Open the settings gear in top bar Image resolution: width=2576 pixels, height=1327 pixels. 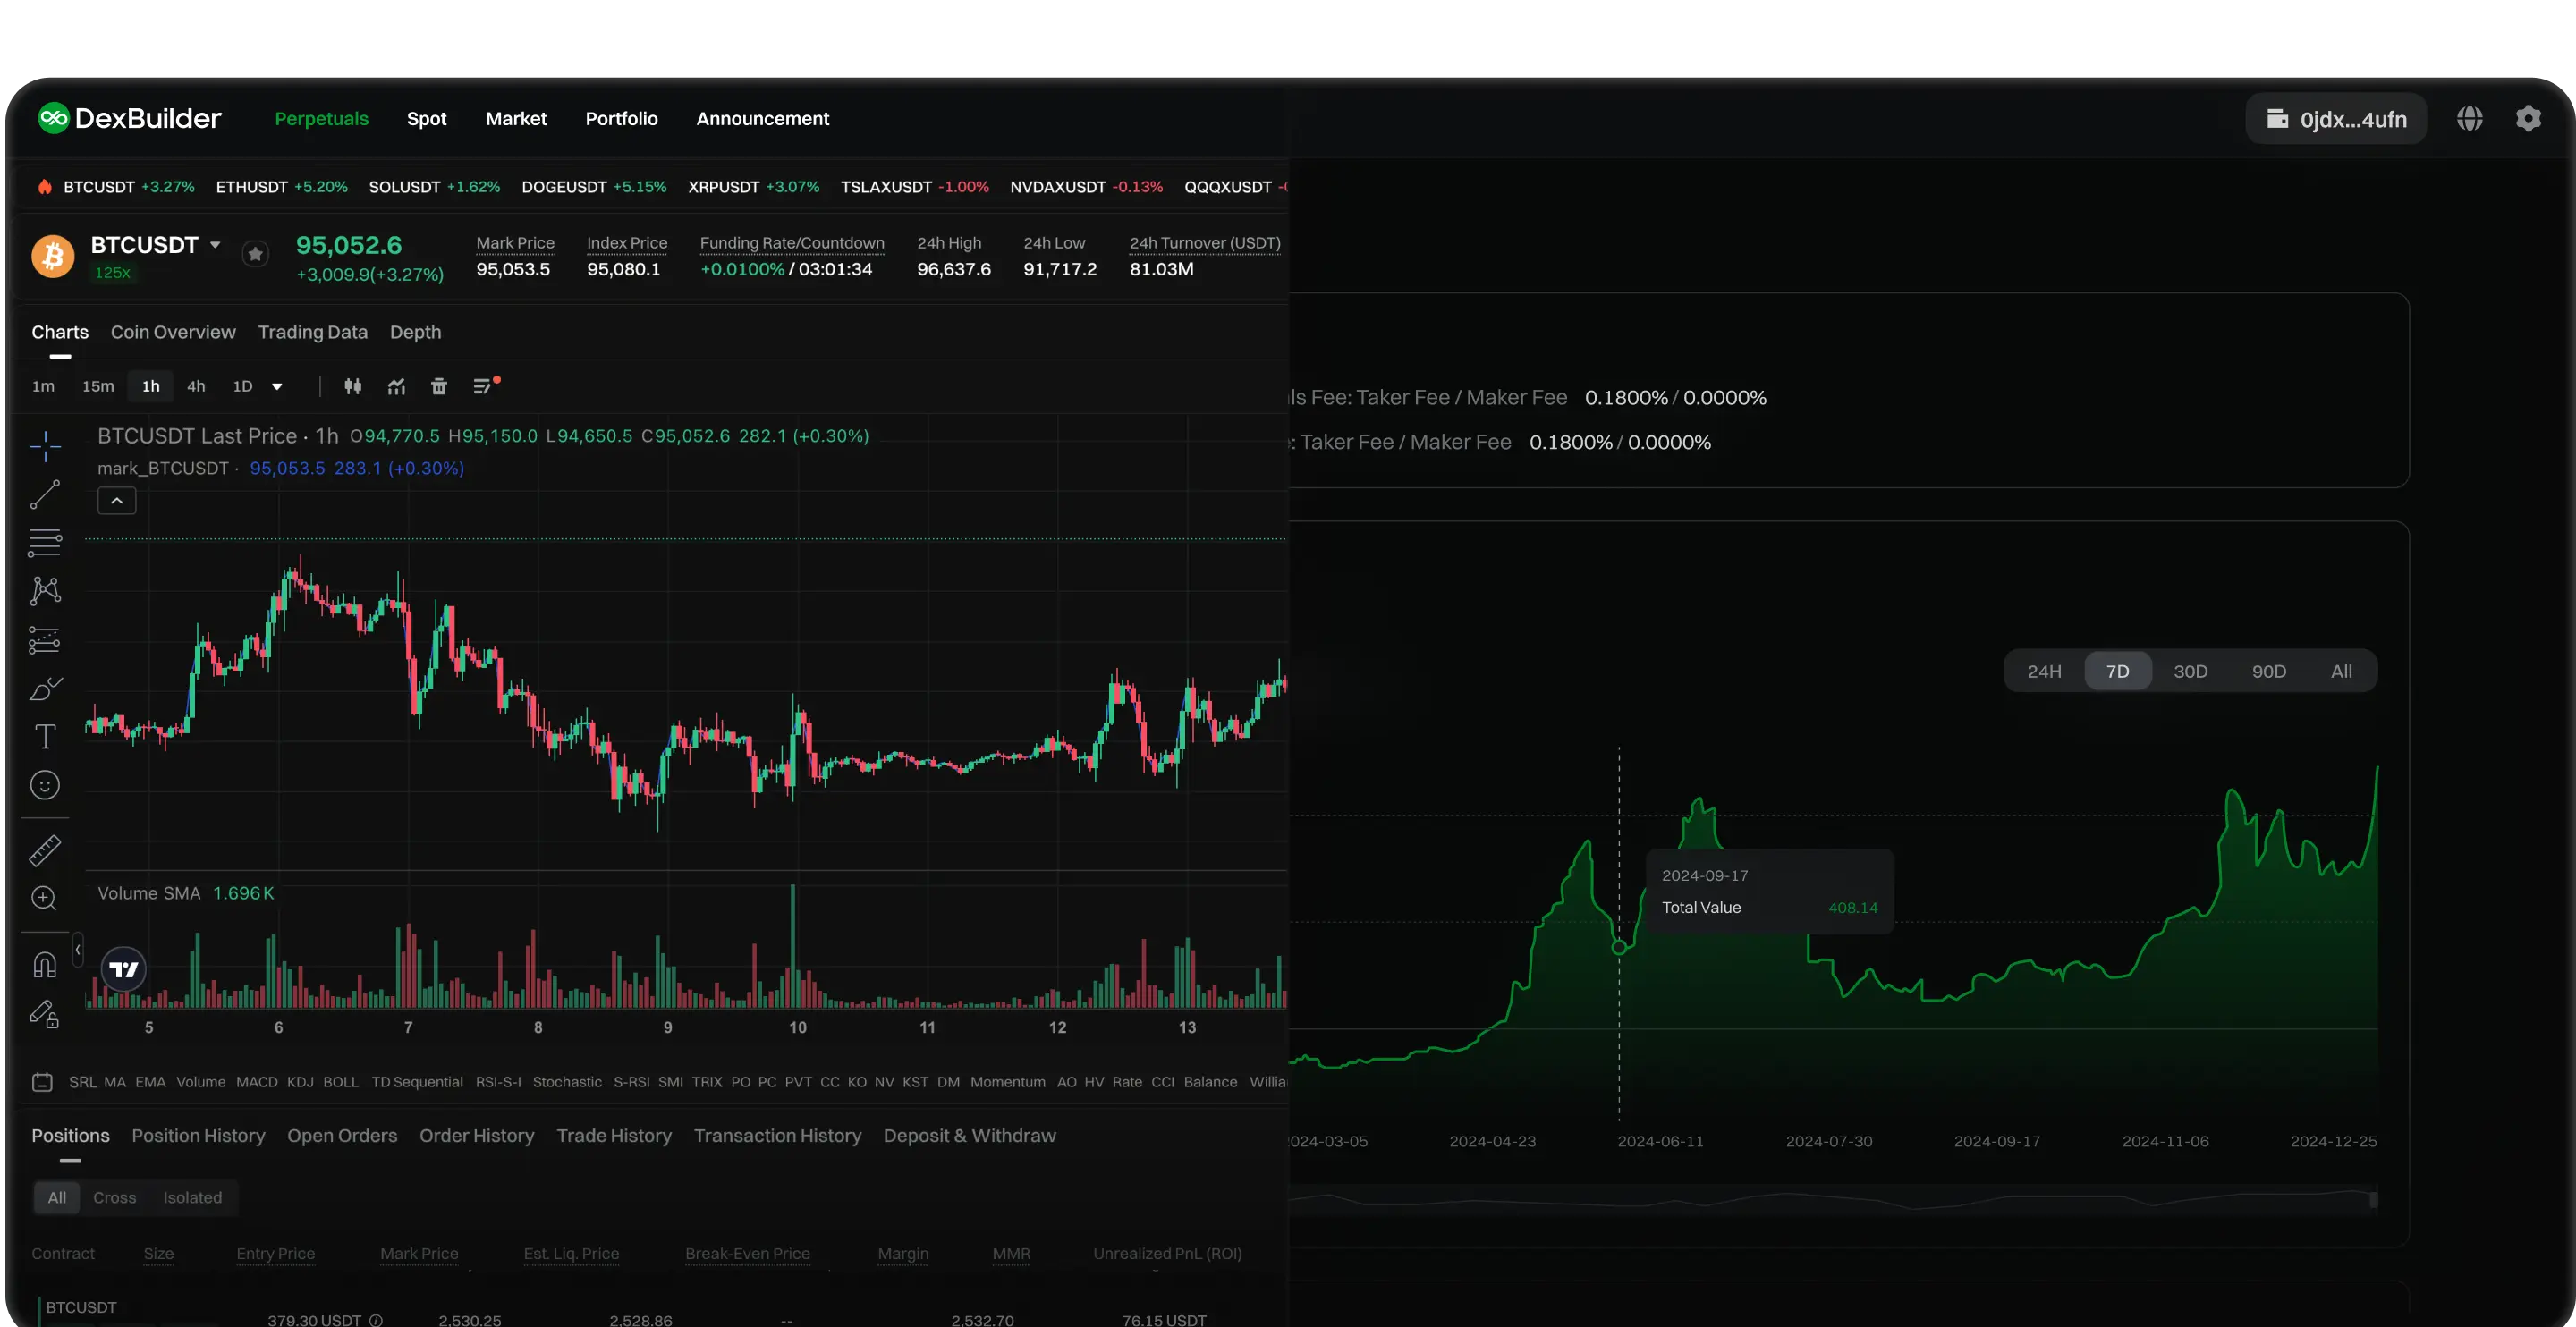(2529, 118)
